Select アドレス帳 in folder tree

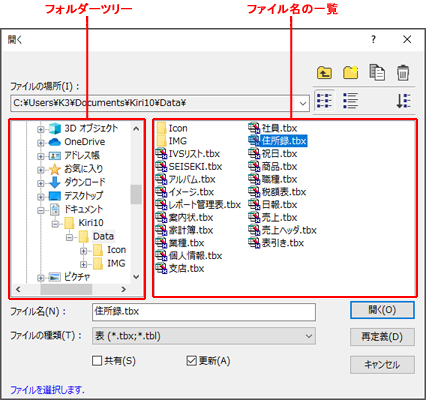coord(82,155)
